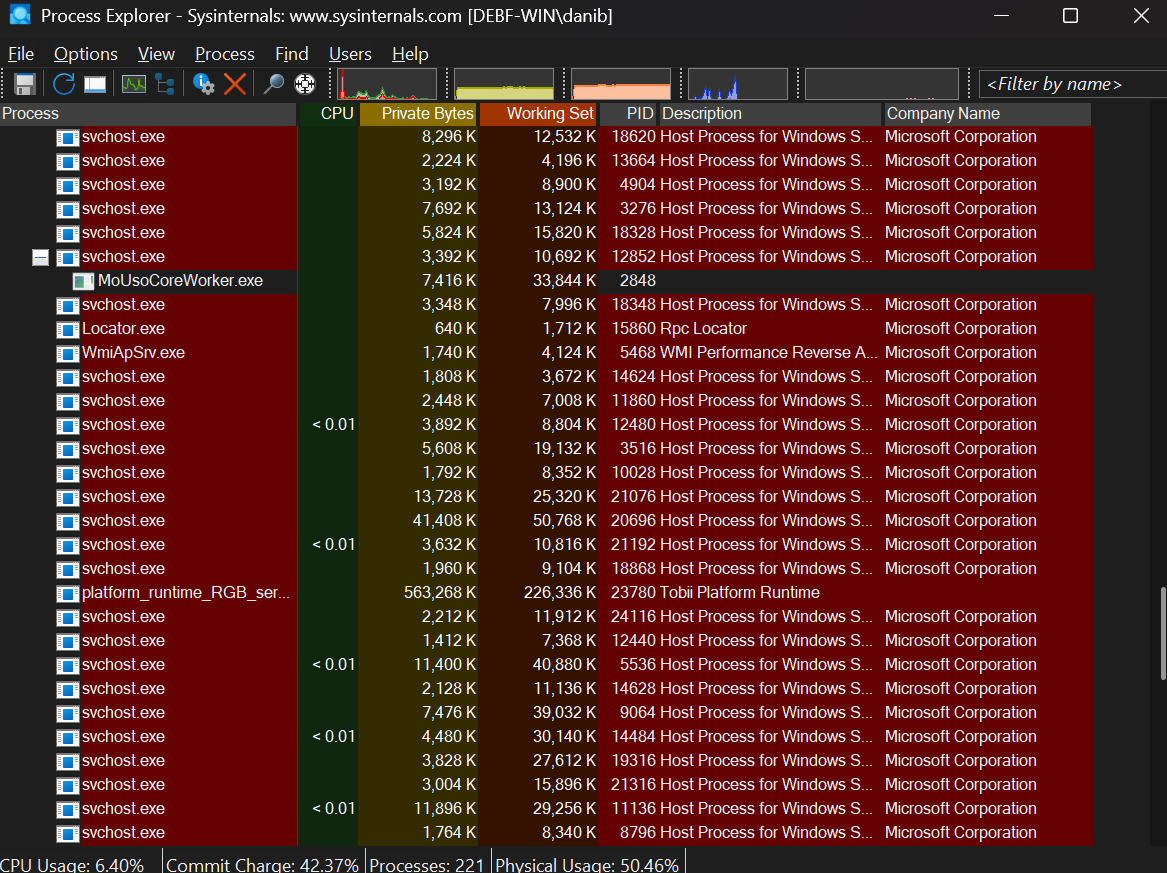The width and height of the screenshot is (1167, 873).
Task: Open the Options menu
Action: (85, 54)
